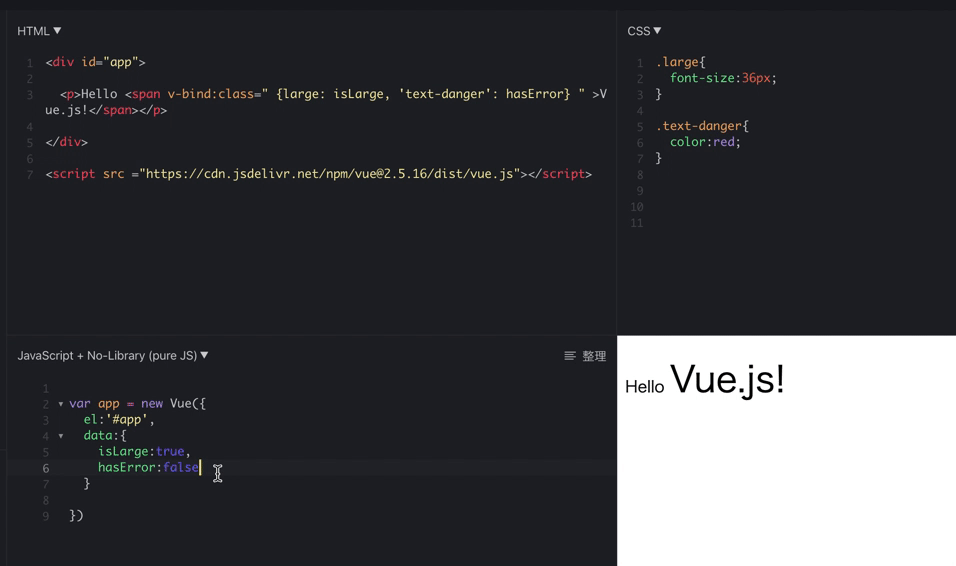Screen dimensions: 956x566
Task: Click the closing '})' in JS editor
Action: tap(76, 515)
